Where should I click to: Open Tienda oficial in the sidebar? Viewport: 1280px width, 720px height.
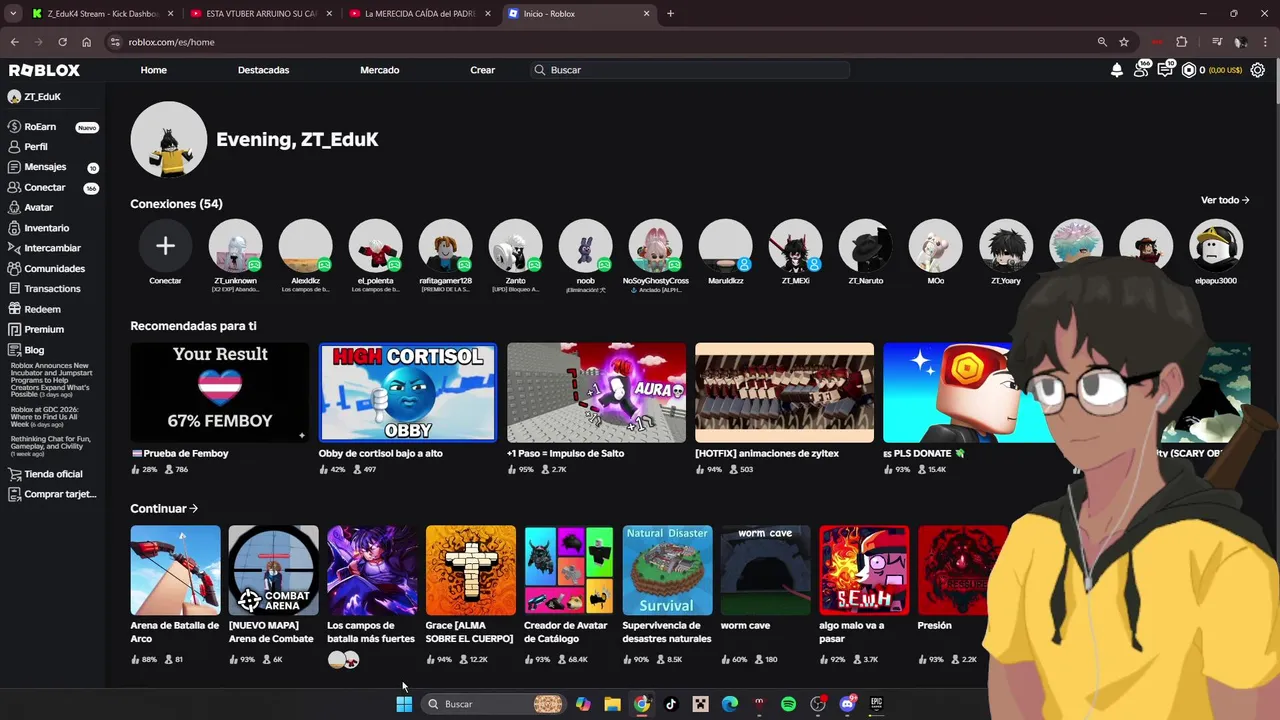52,474
